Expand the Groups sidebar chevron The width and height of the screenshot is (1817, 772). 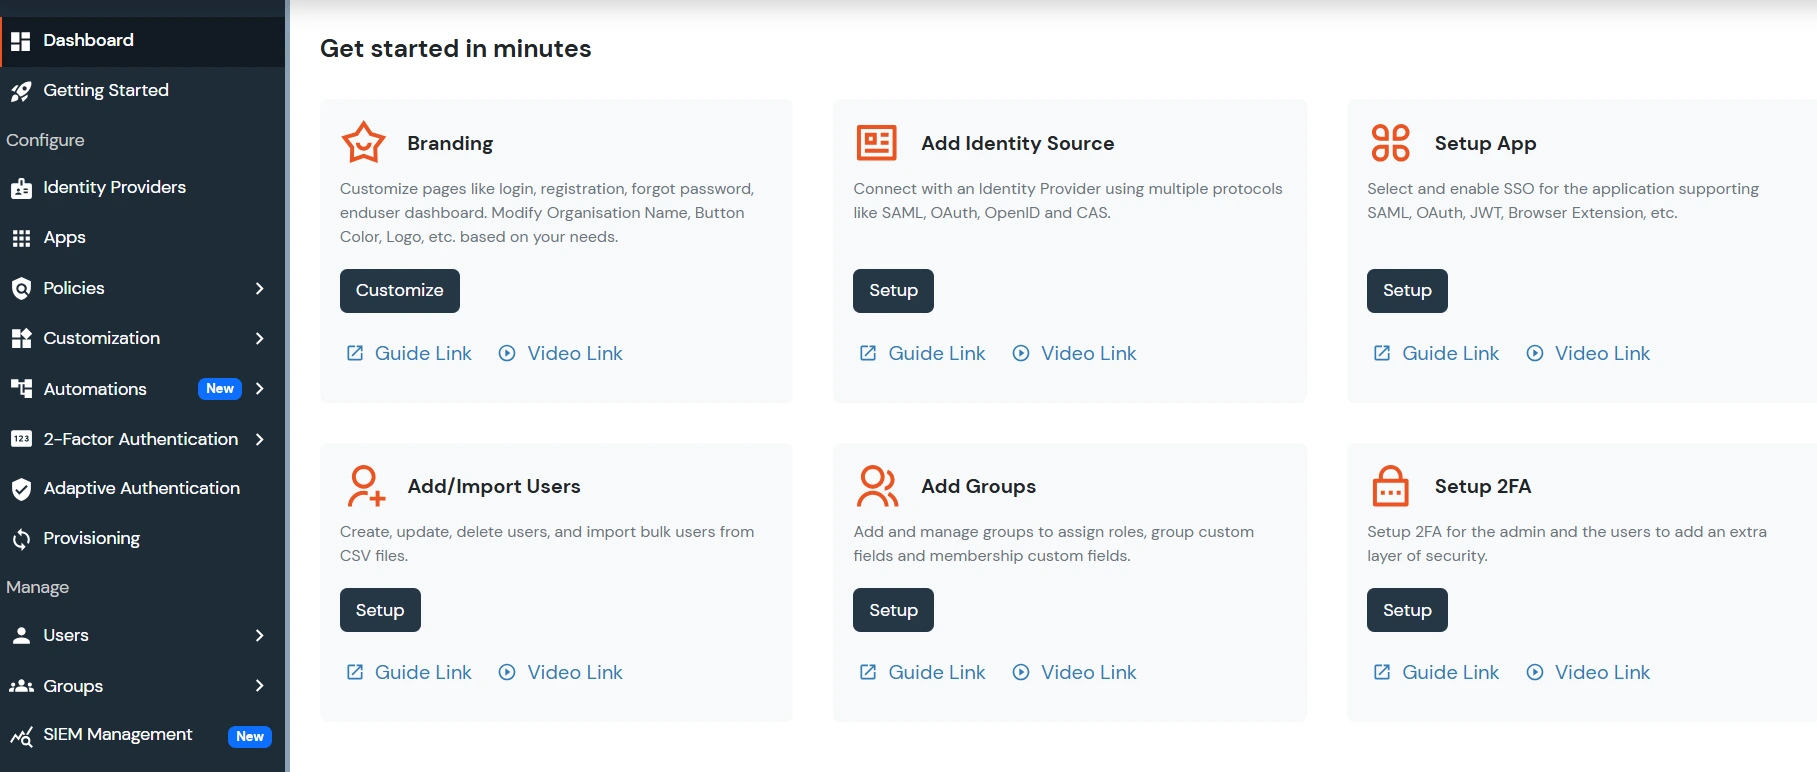coord(260,686)
